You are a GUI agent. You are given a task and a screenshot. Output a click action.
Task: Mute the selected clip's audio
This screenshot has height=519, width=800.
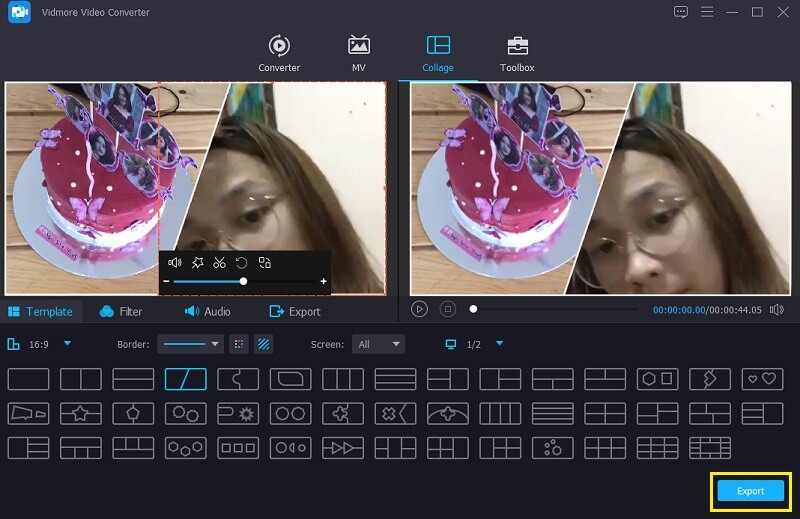(174, 263)
